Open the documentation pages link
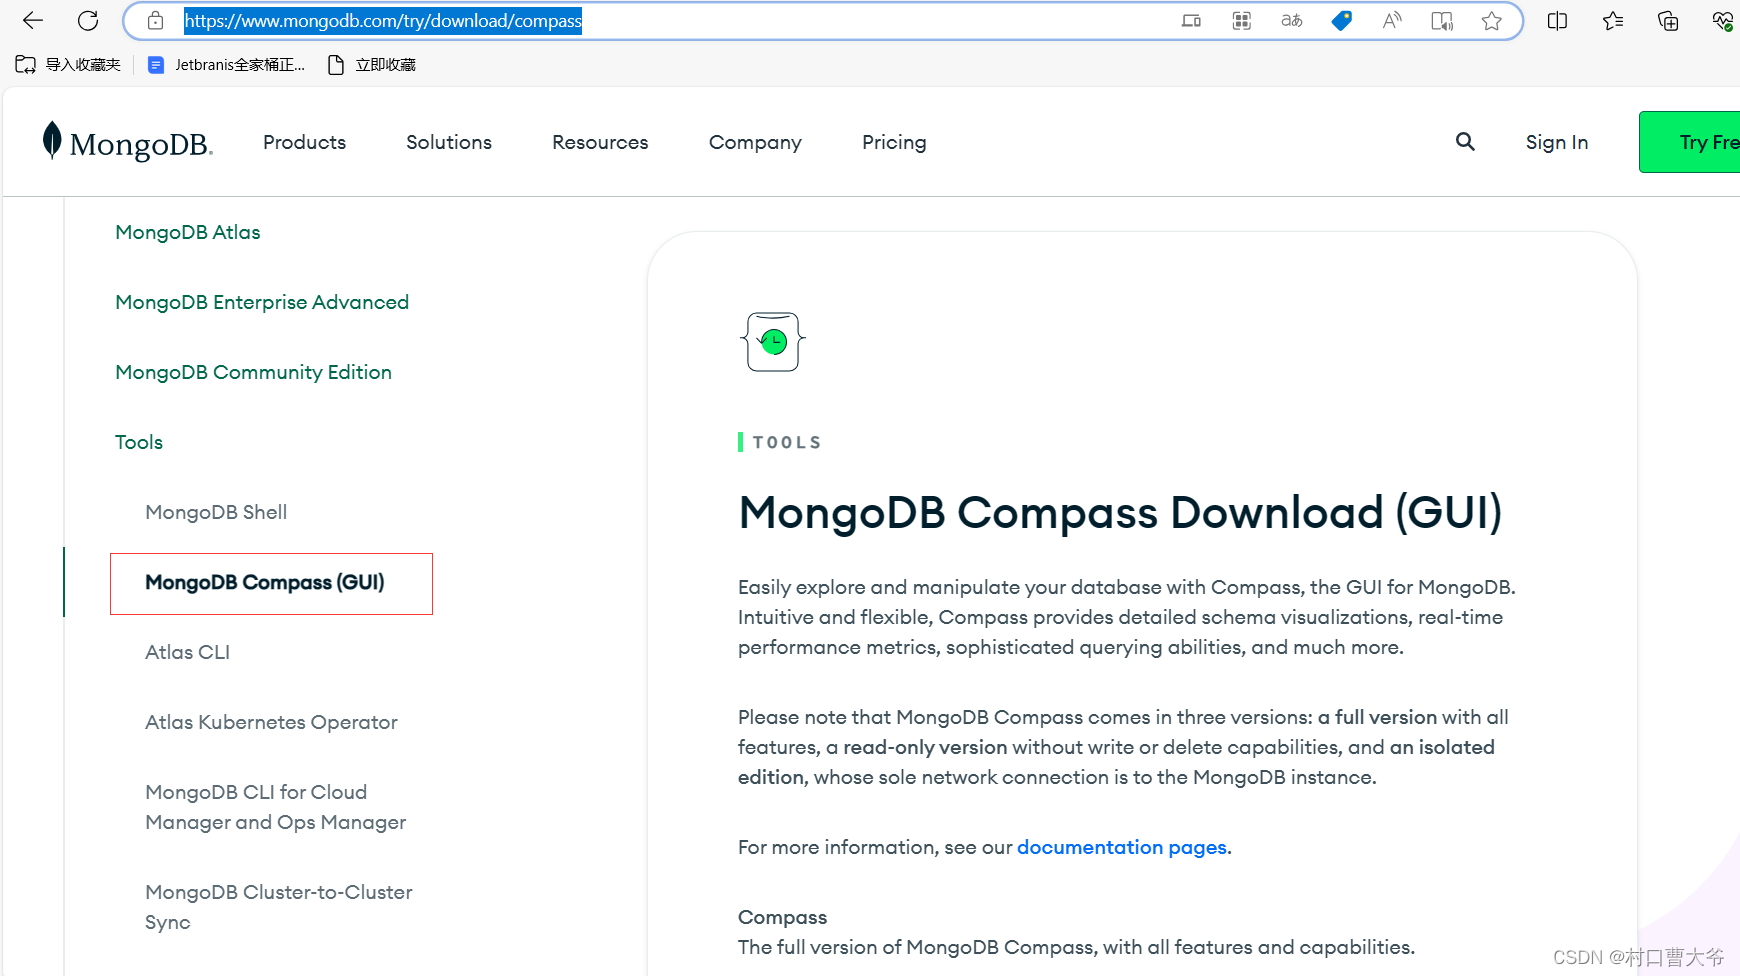This screenshot has width=1740, height=976. click(1122, 847)
